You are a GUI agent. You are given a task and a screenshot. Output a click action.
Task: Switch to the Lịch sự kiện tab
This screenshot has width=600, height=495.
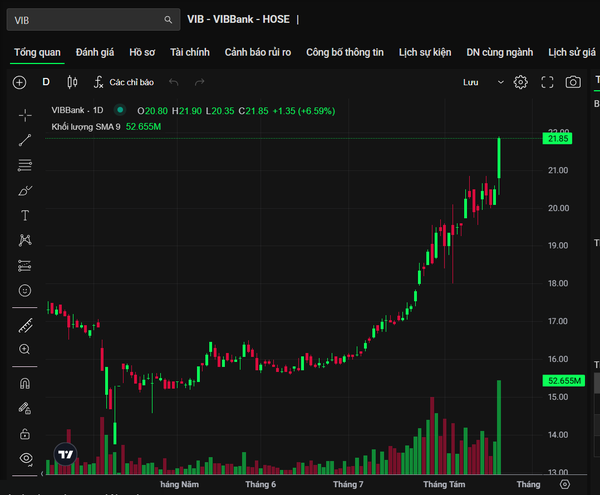coord(425,52)
